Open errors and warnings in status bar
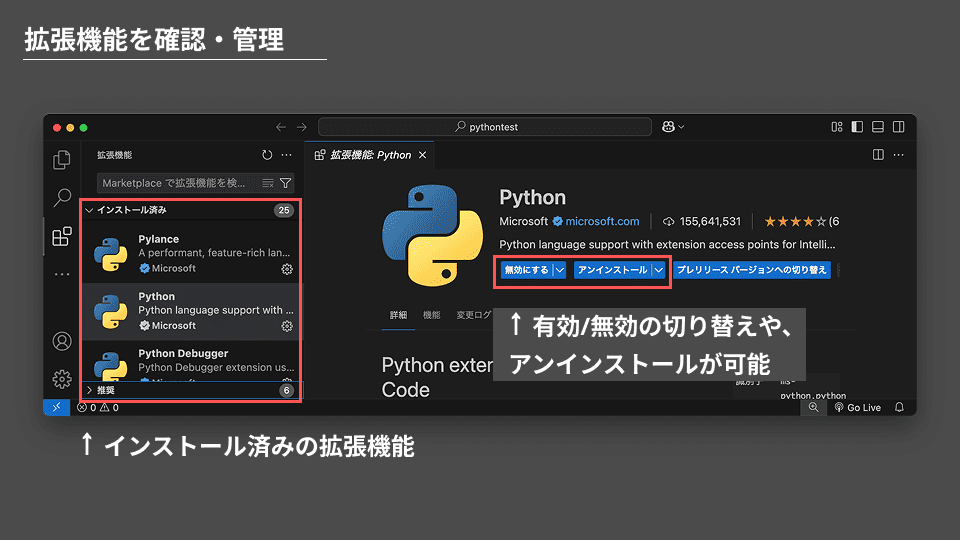 98,408
